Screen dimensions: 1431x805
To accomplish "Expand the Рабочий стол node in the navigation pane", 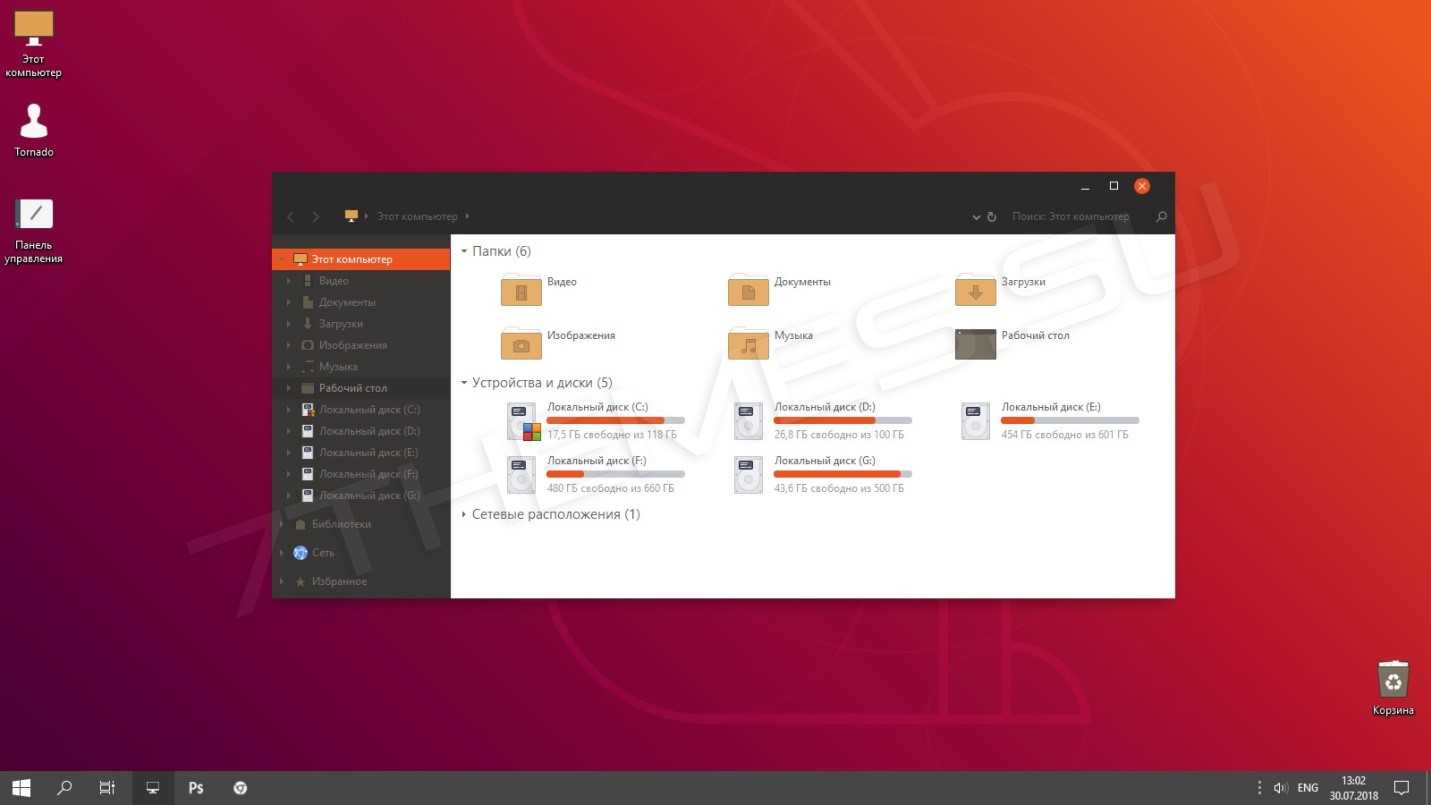I will [x=289, y=388].
